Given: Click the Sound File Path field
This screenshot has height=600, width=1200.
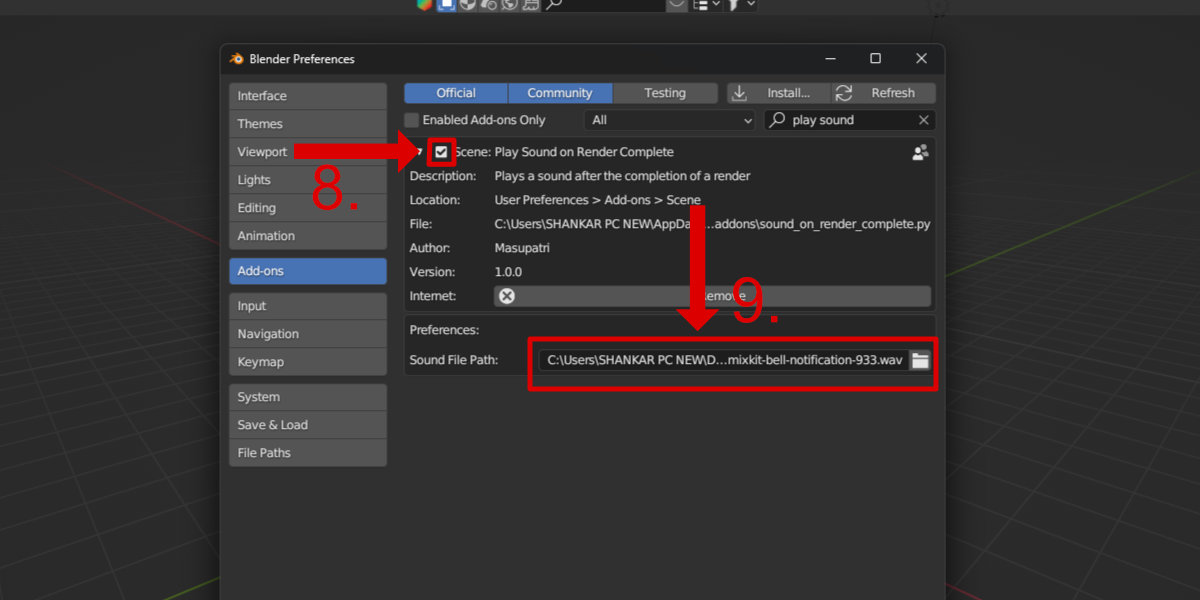Looking at the screenshot, I should point(724,360).
